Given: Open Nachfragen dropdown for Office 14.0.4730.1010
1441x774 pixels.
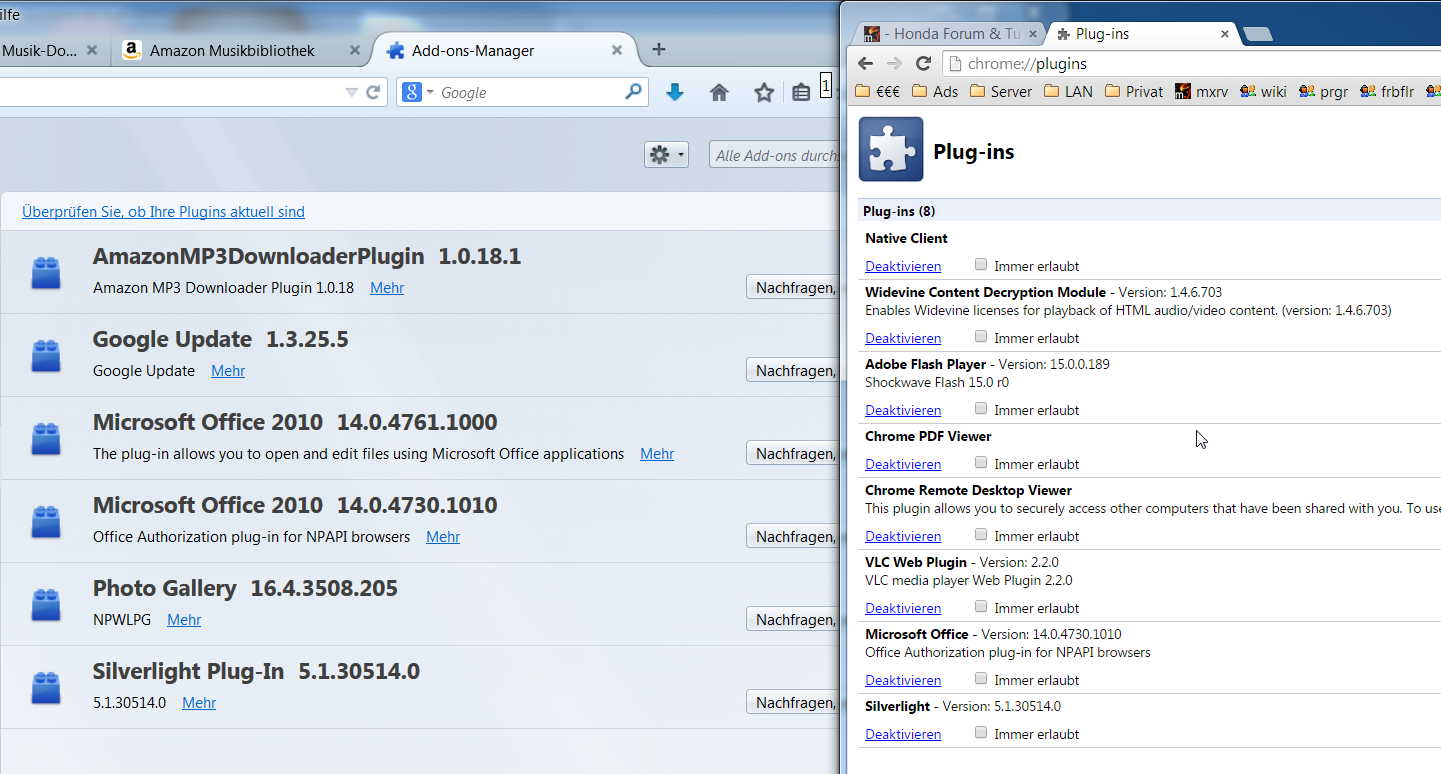Looking at the screenshot, I should click(793, 536).
